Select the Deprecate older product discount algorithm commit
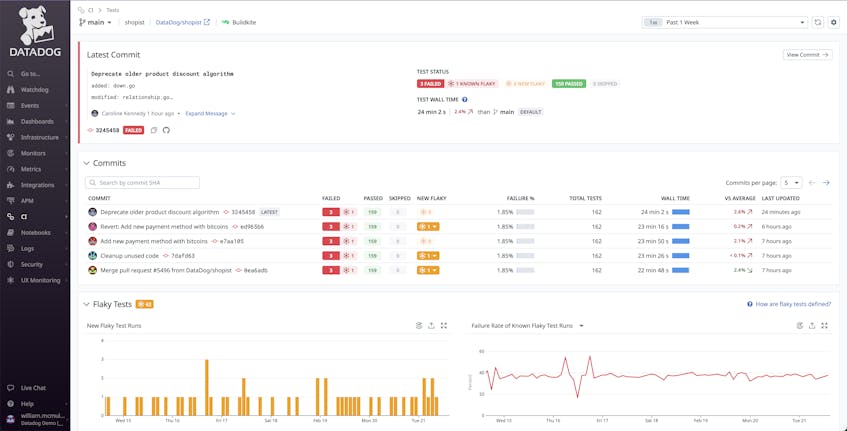This screenshot has height=431, width=847. [x=160, y=212]
